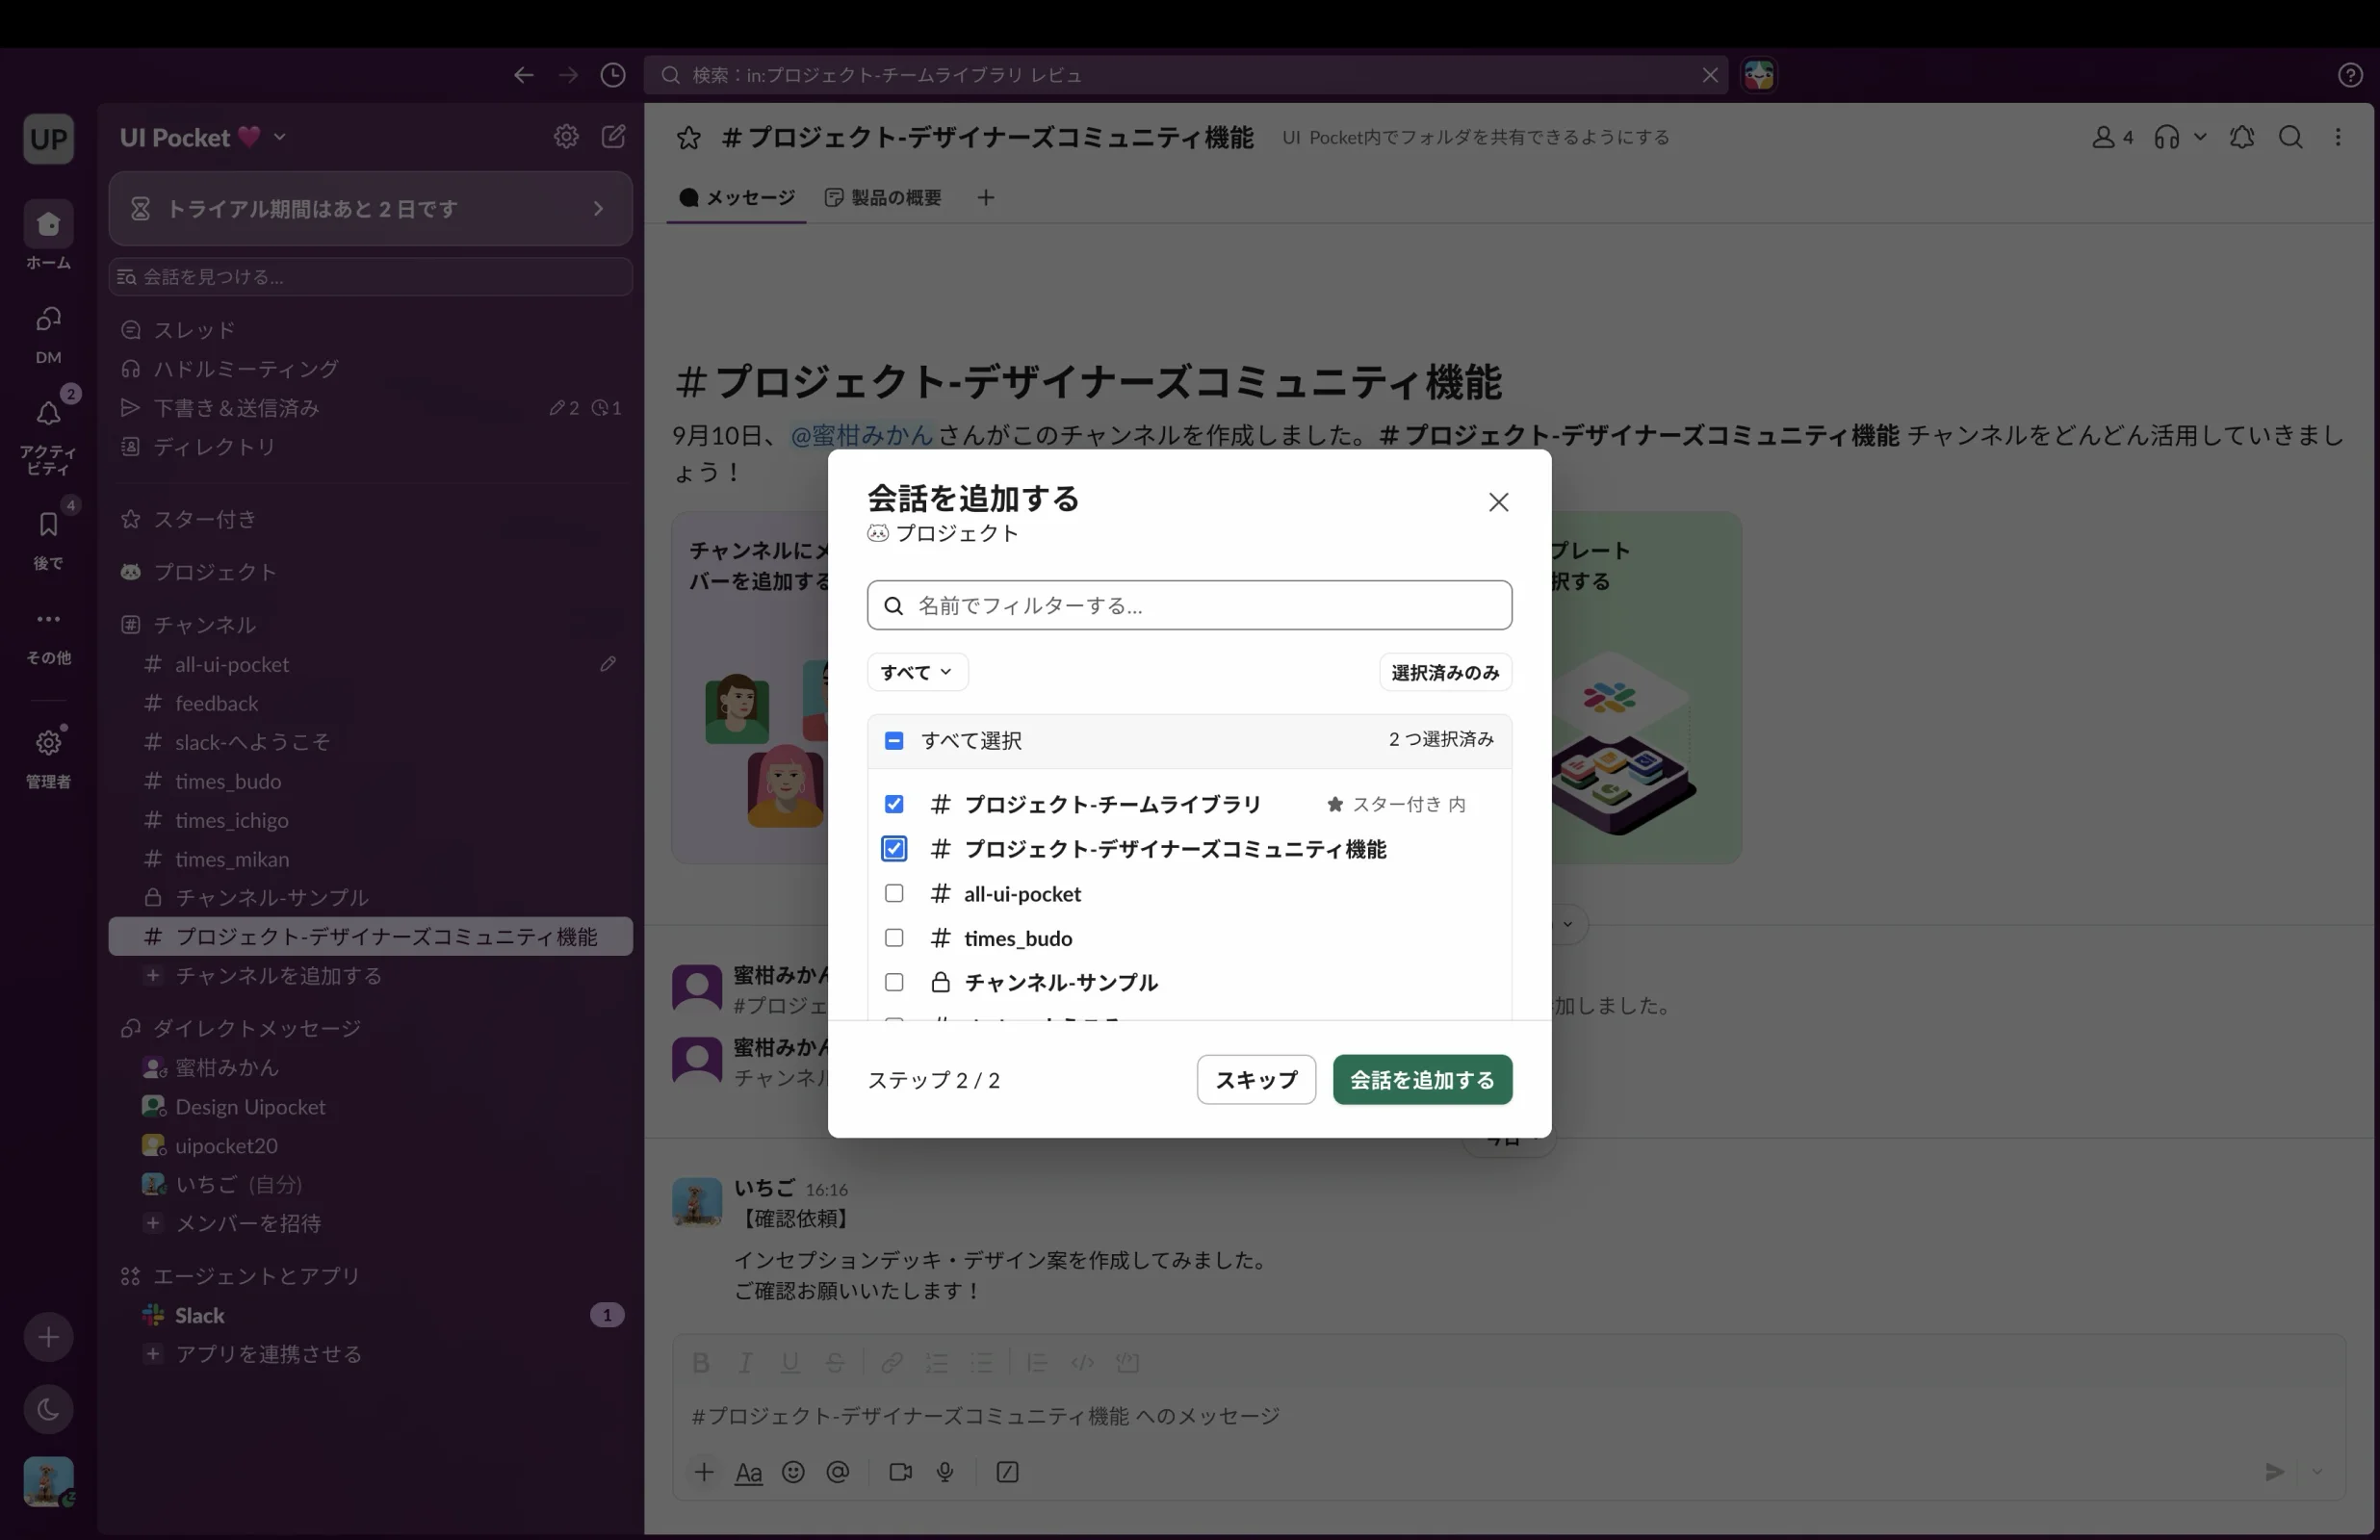The height and width of the screenshot is (1540, 2380).
Task: Uncheck プロジェクト-デザイナーズコミュニティ機能 checkbox in dialog
Action: [x=894, y=849]
